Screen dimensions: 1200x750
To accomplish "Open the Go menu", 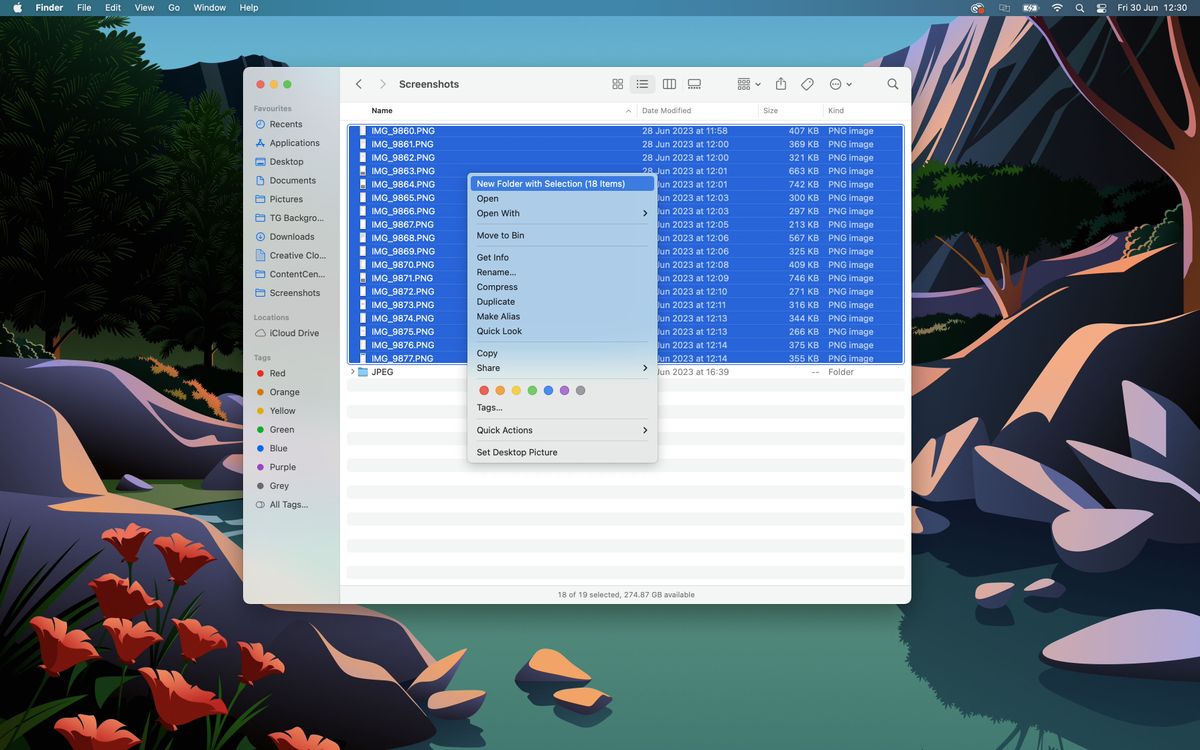I will click(x=173, y=7).
